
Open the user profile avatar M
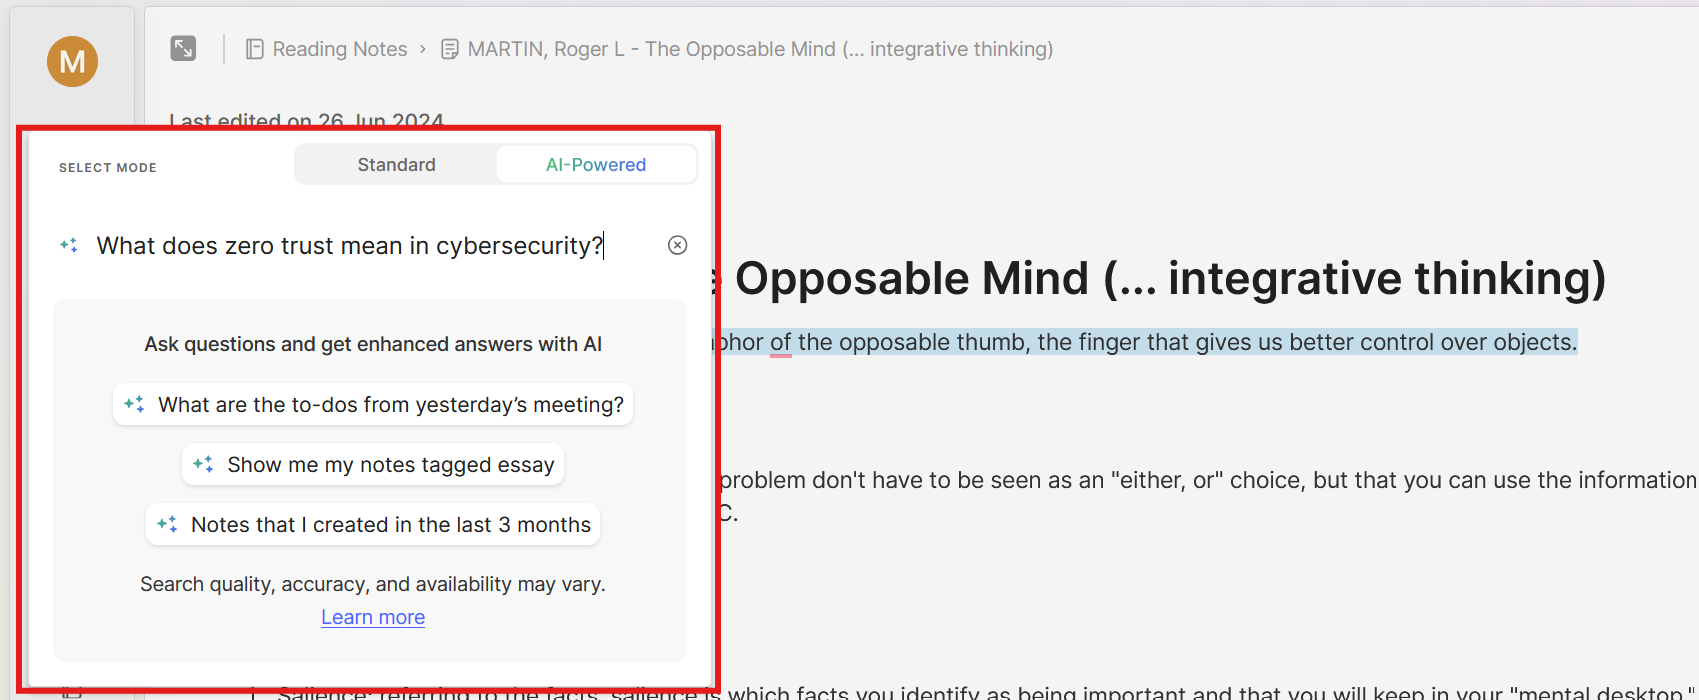click(x=72, y=61)
